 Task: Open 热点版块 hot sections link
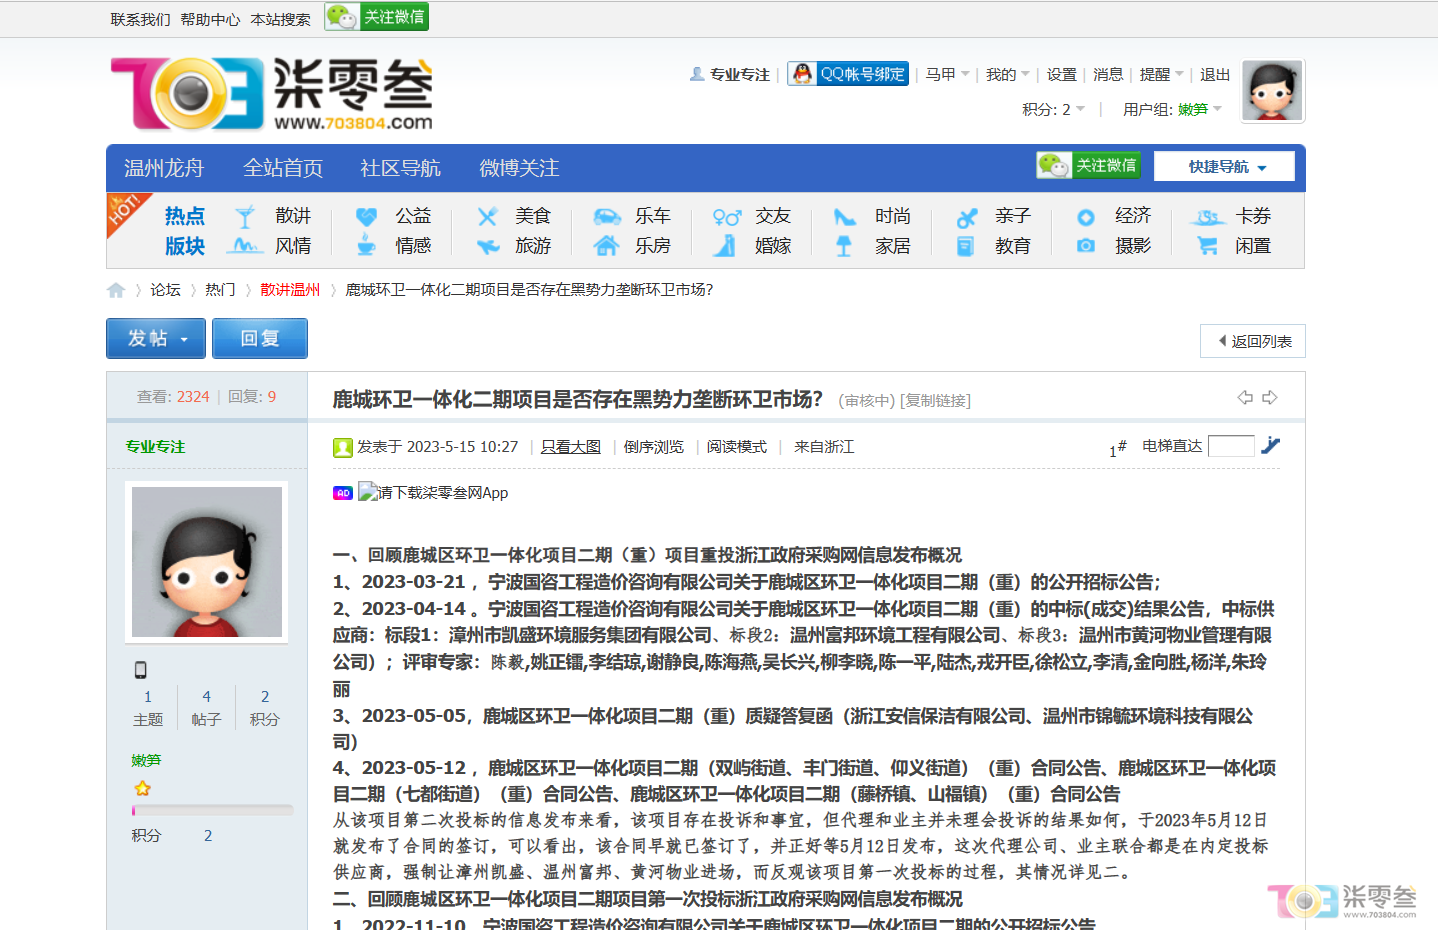click(185, 231)
